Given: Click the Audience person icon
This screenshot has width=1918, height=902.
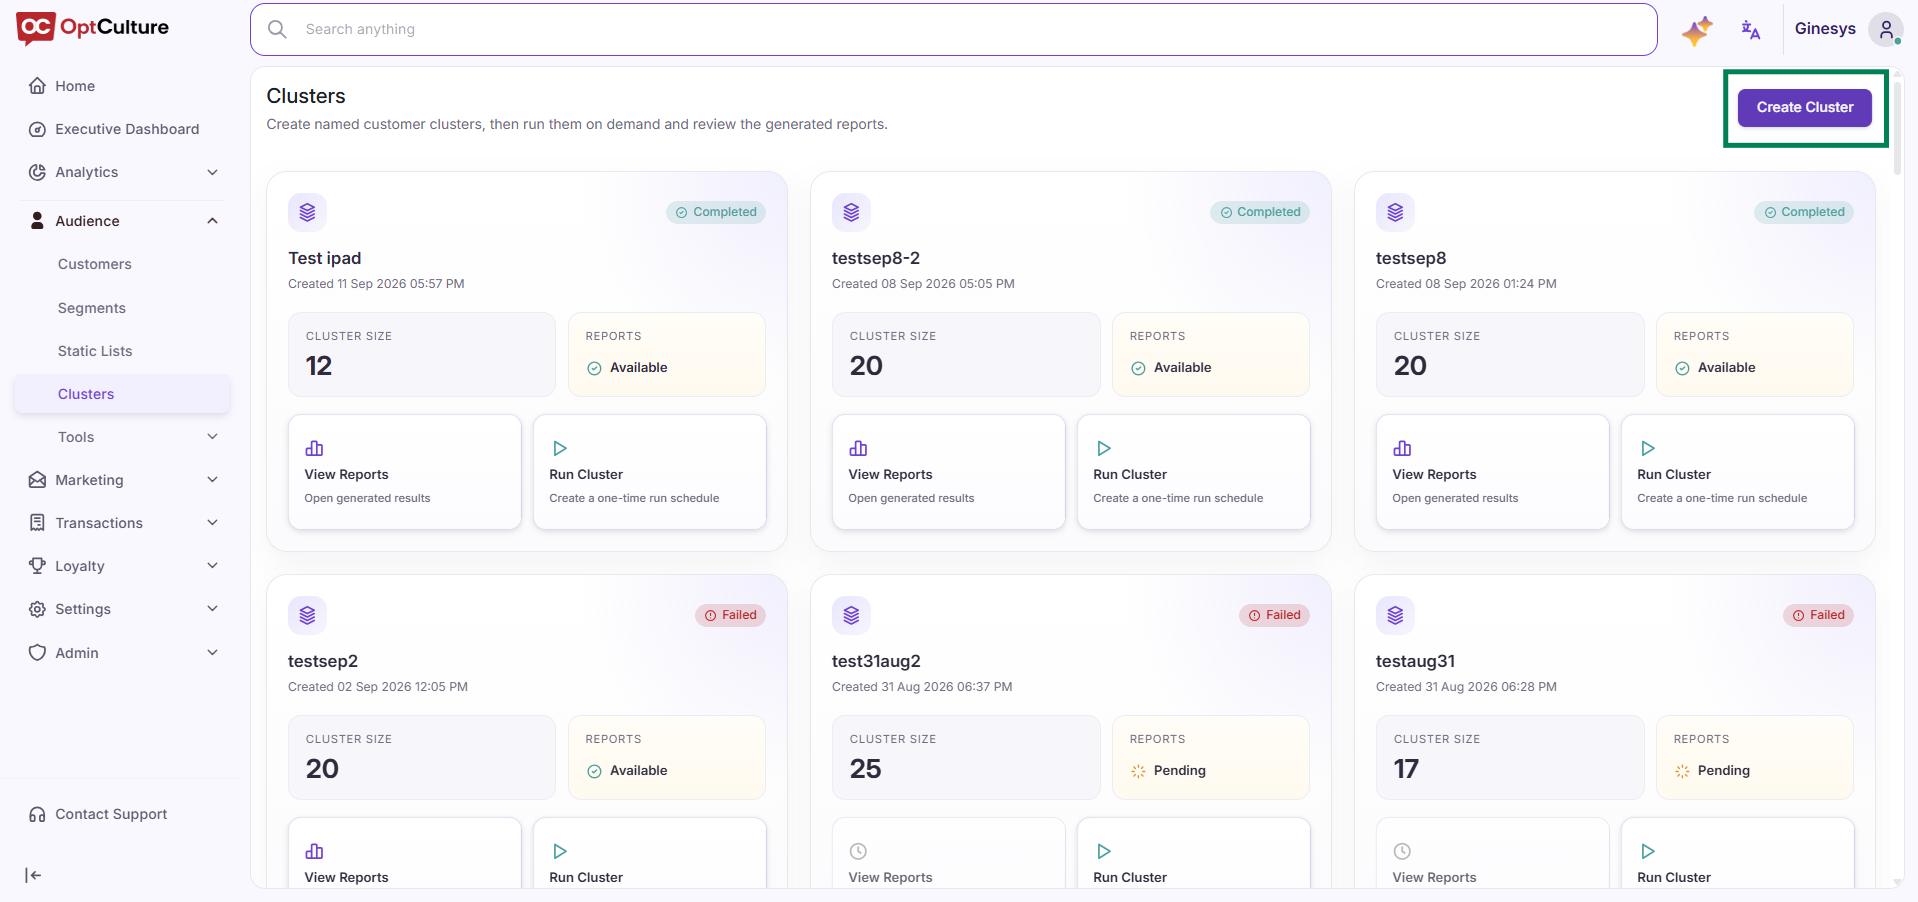Looking at the screenshot, I should click(x=37, y=221).
